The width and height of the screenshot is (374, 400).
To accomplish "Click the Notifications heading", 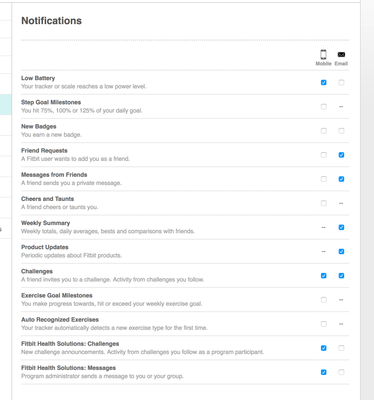I will click(x=51, y=21).
